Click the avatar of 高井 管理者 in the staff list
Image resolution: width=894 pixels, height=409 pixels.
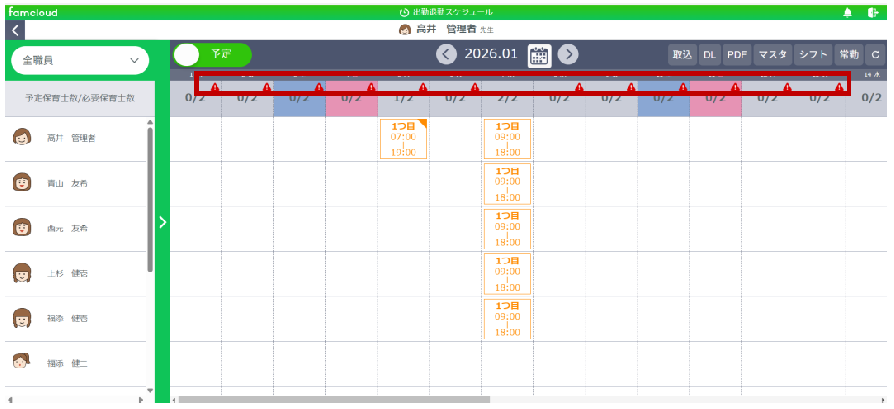pyautogui.click(x=22, y=138)
